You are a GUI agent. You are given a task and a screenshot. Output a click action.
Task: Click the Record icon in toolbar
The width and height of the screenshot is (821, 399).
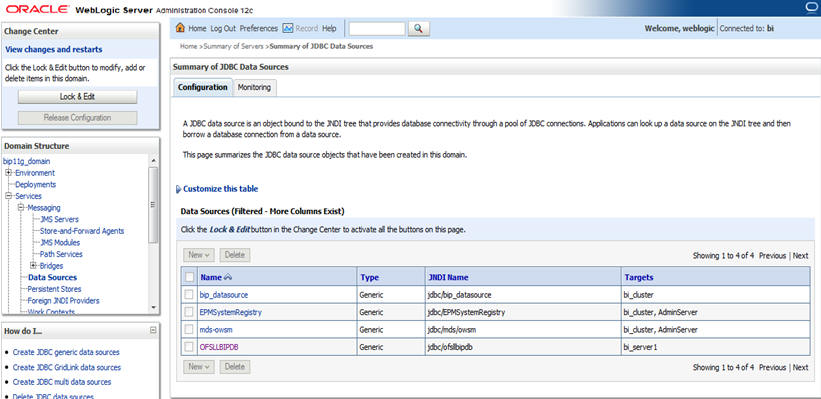pos(287,28)
